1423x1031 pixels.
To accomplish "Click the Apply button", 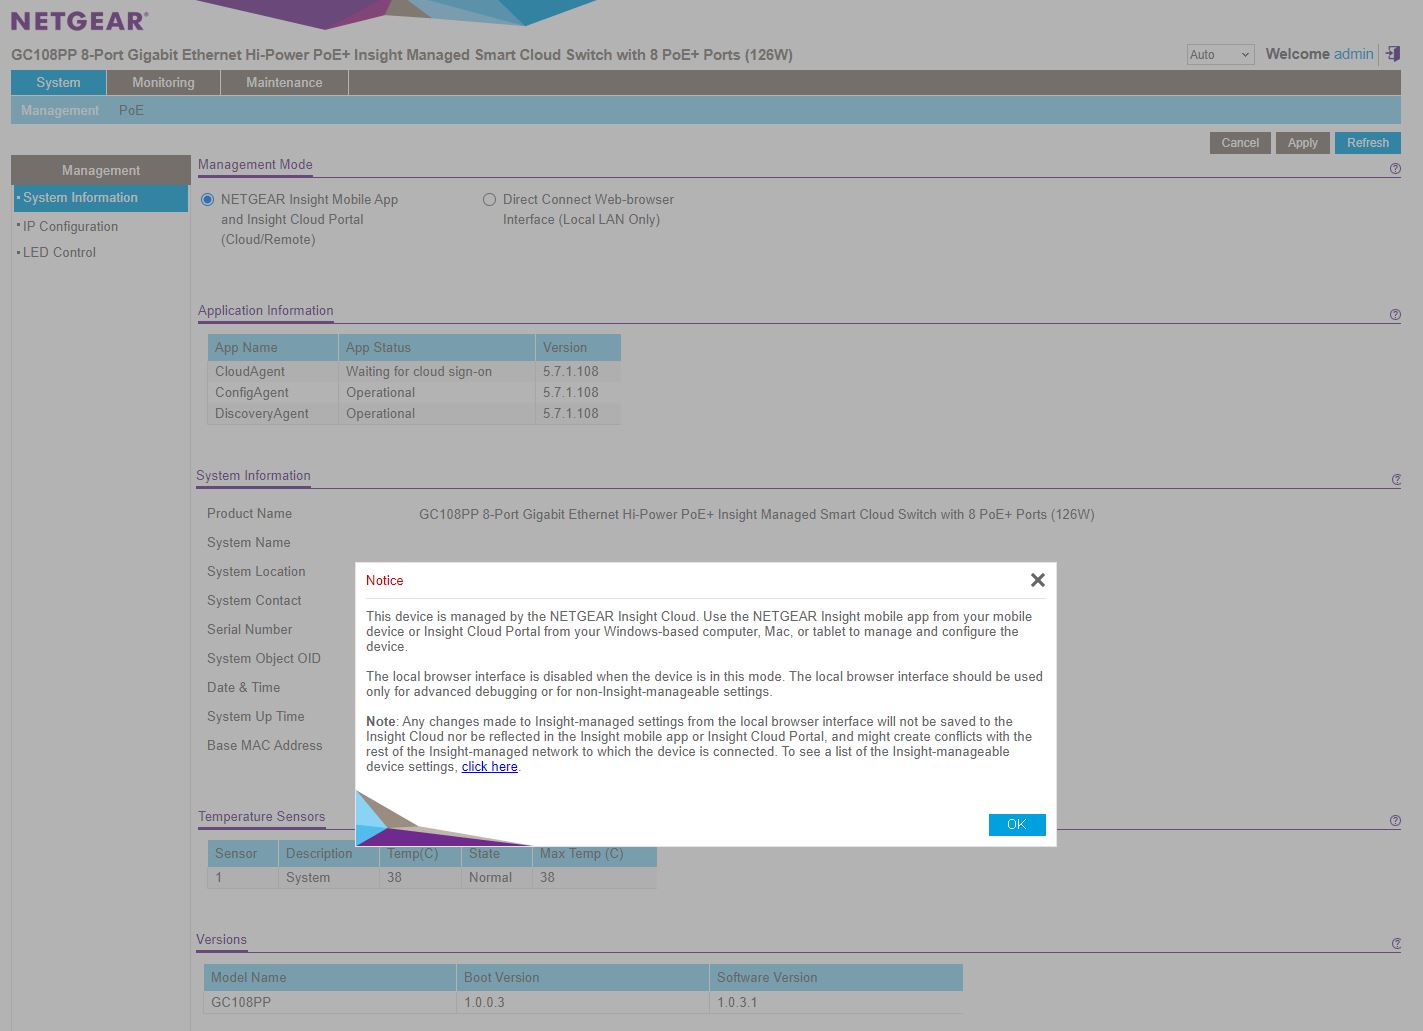I will coord(1302,143).
